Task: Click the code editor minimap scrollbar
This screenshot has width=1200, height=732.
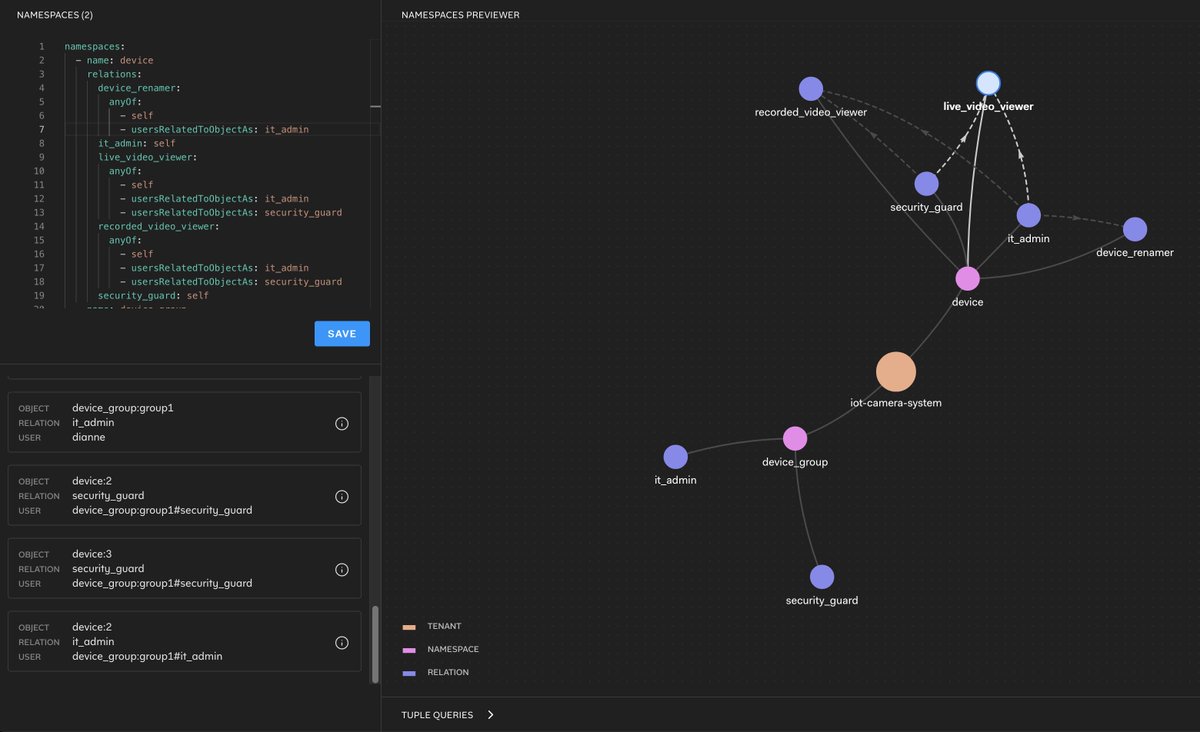Action: pyautogui.click(x=375, y=105)
